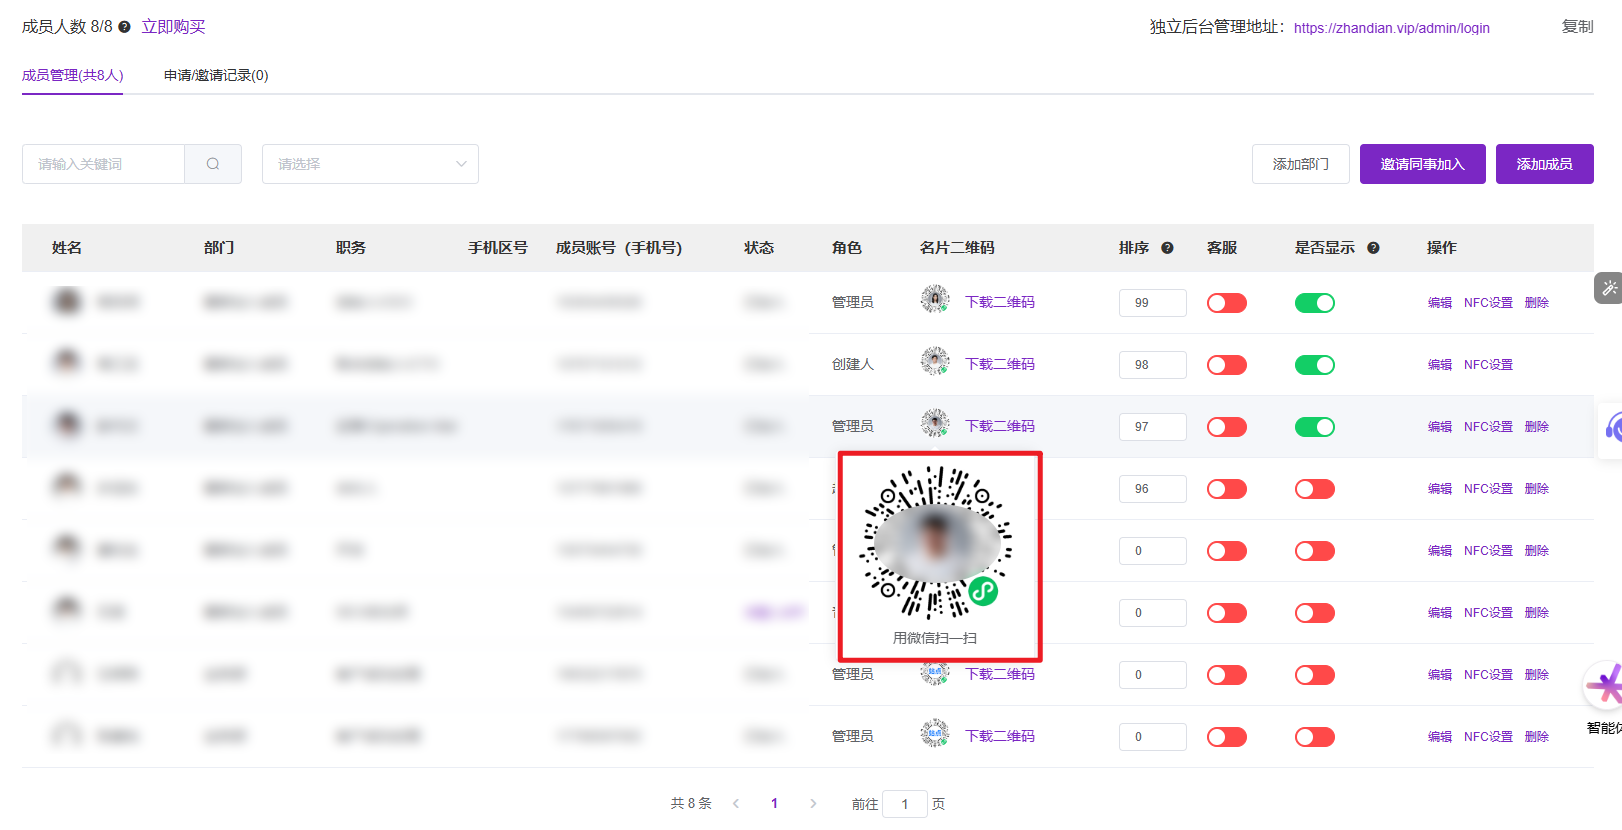This screenshot has height=830, width=1622.
Task: Click the large WeChat QR code popup image
Action: (937, 542)
